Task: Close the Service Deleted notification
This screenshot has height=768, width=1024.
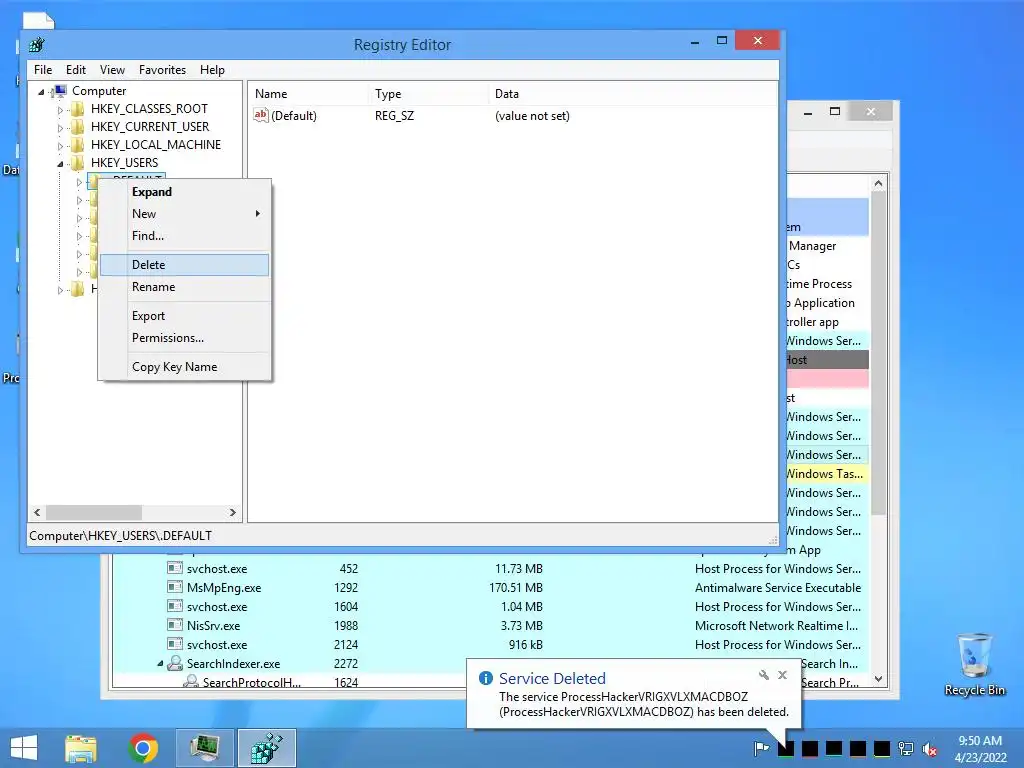Action: coord(782,675)
